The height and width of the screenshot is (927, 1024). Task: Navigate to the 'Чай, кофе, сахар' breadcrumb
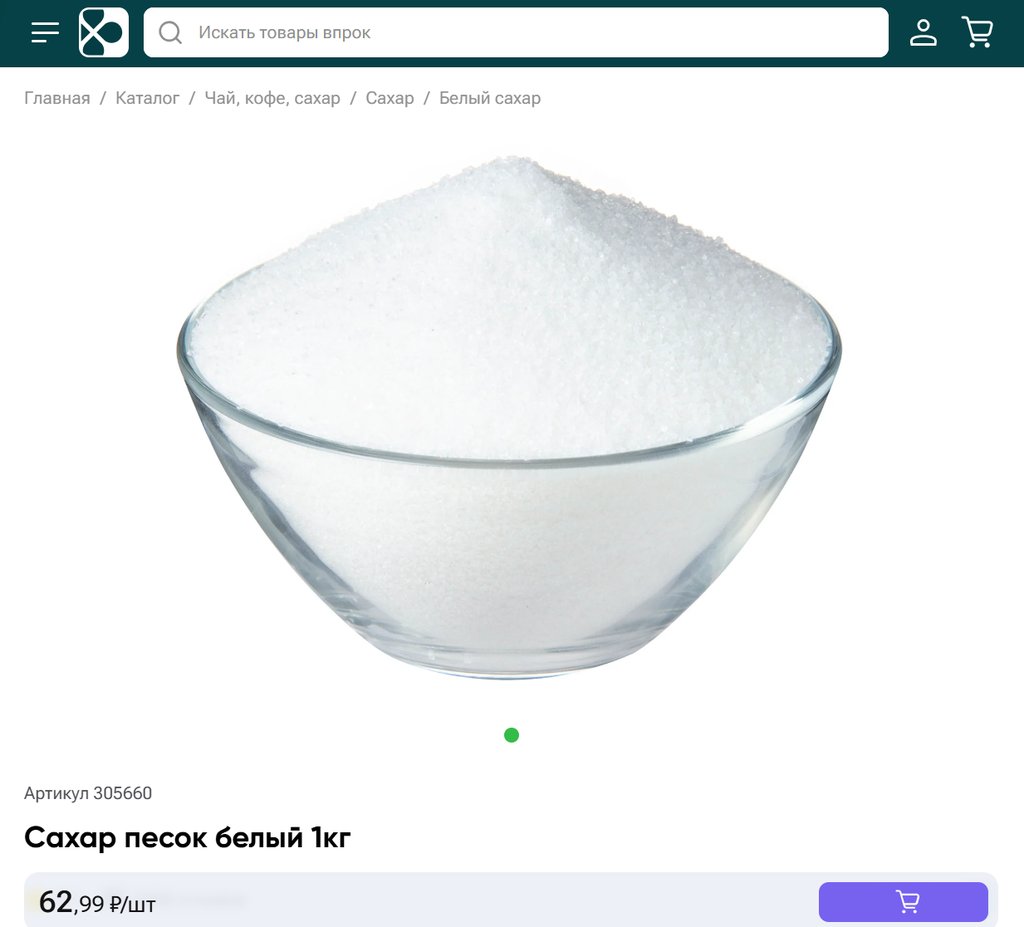tap(272, 98)
